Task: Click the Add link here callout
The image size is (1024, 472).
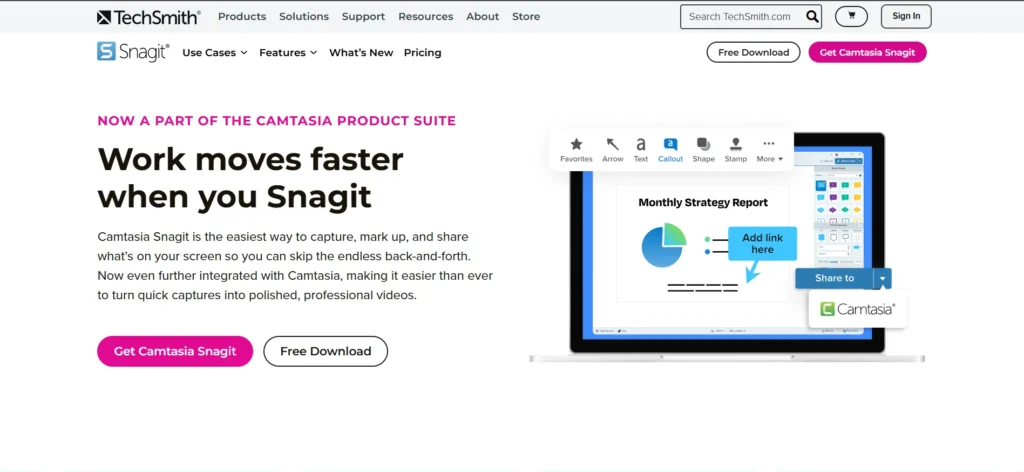Action: tap(762, 244)
